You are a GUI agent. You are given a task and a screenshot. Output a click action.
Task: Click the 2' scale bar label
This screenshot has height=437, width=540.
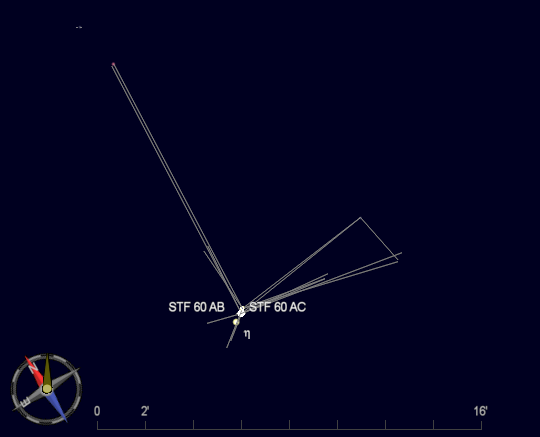pos(145,411)
